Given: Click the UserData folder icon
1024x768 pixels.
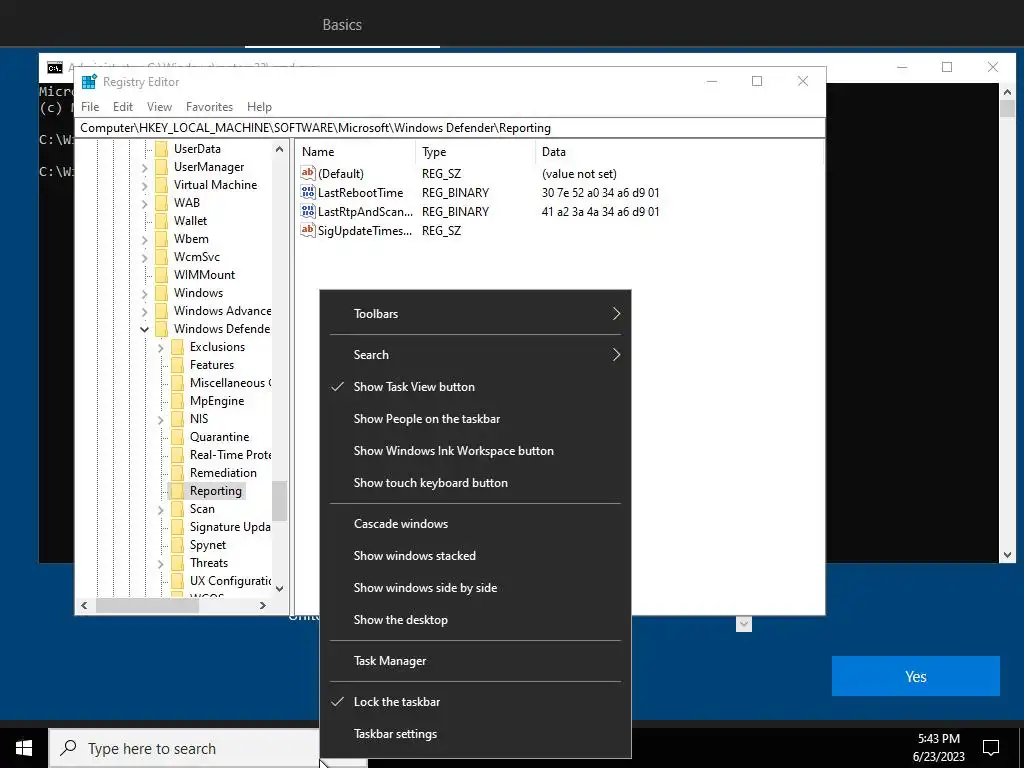Looking at the screenshot, I should pyautogui.click(x=161, y=149).
